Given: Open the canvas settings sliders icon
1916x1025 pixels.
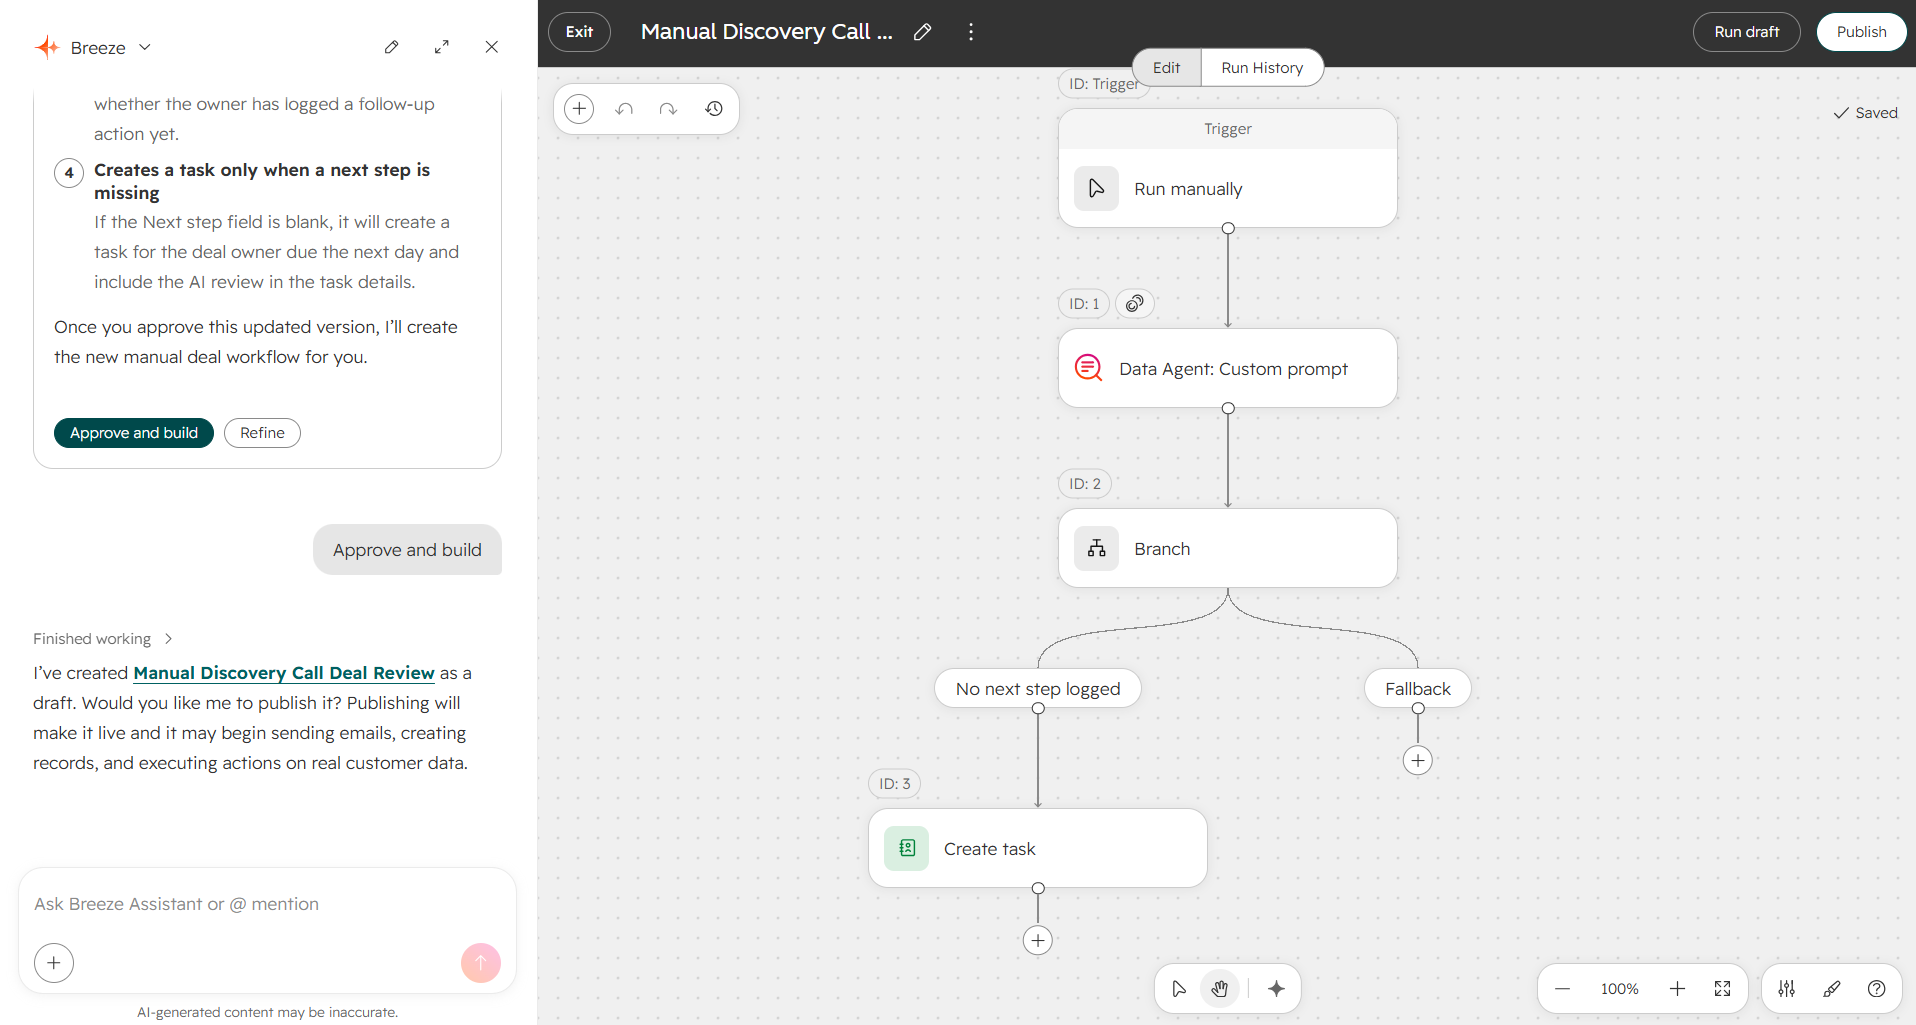Looking at the screenshot, I should 1787,989.
